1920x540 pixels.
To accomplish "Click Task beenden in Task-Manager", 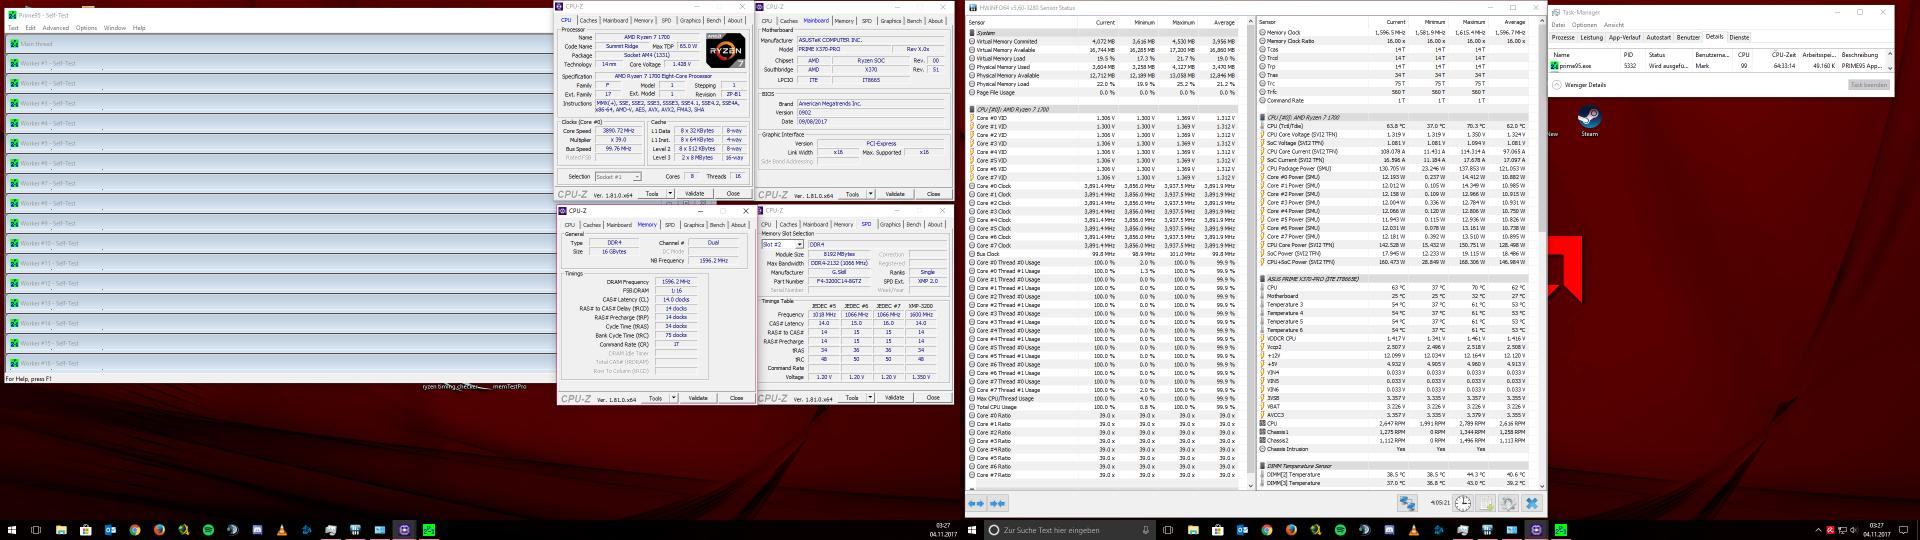I will (x=1869, y=85).
